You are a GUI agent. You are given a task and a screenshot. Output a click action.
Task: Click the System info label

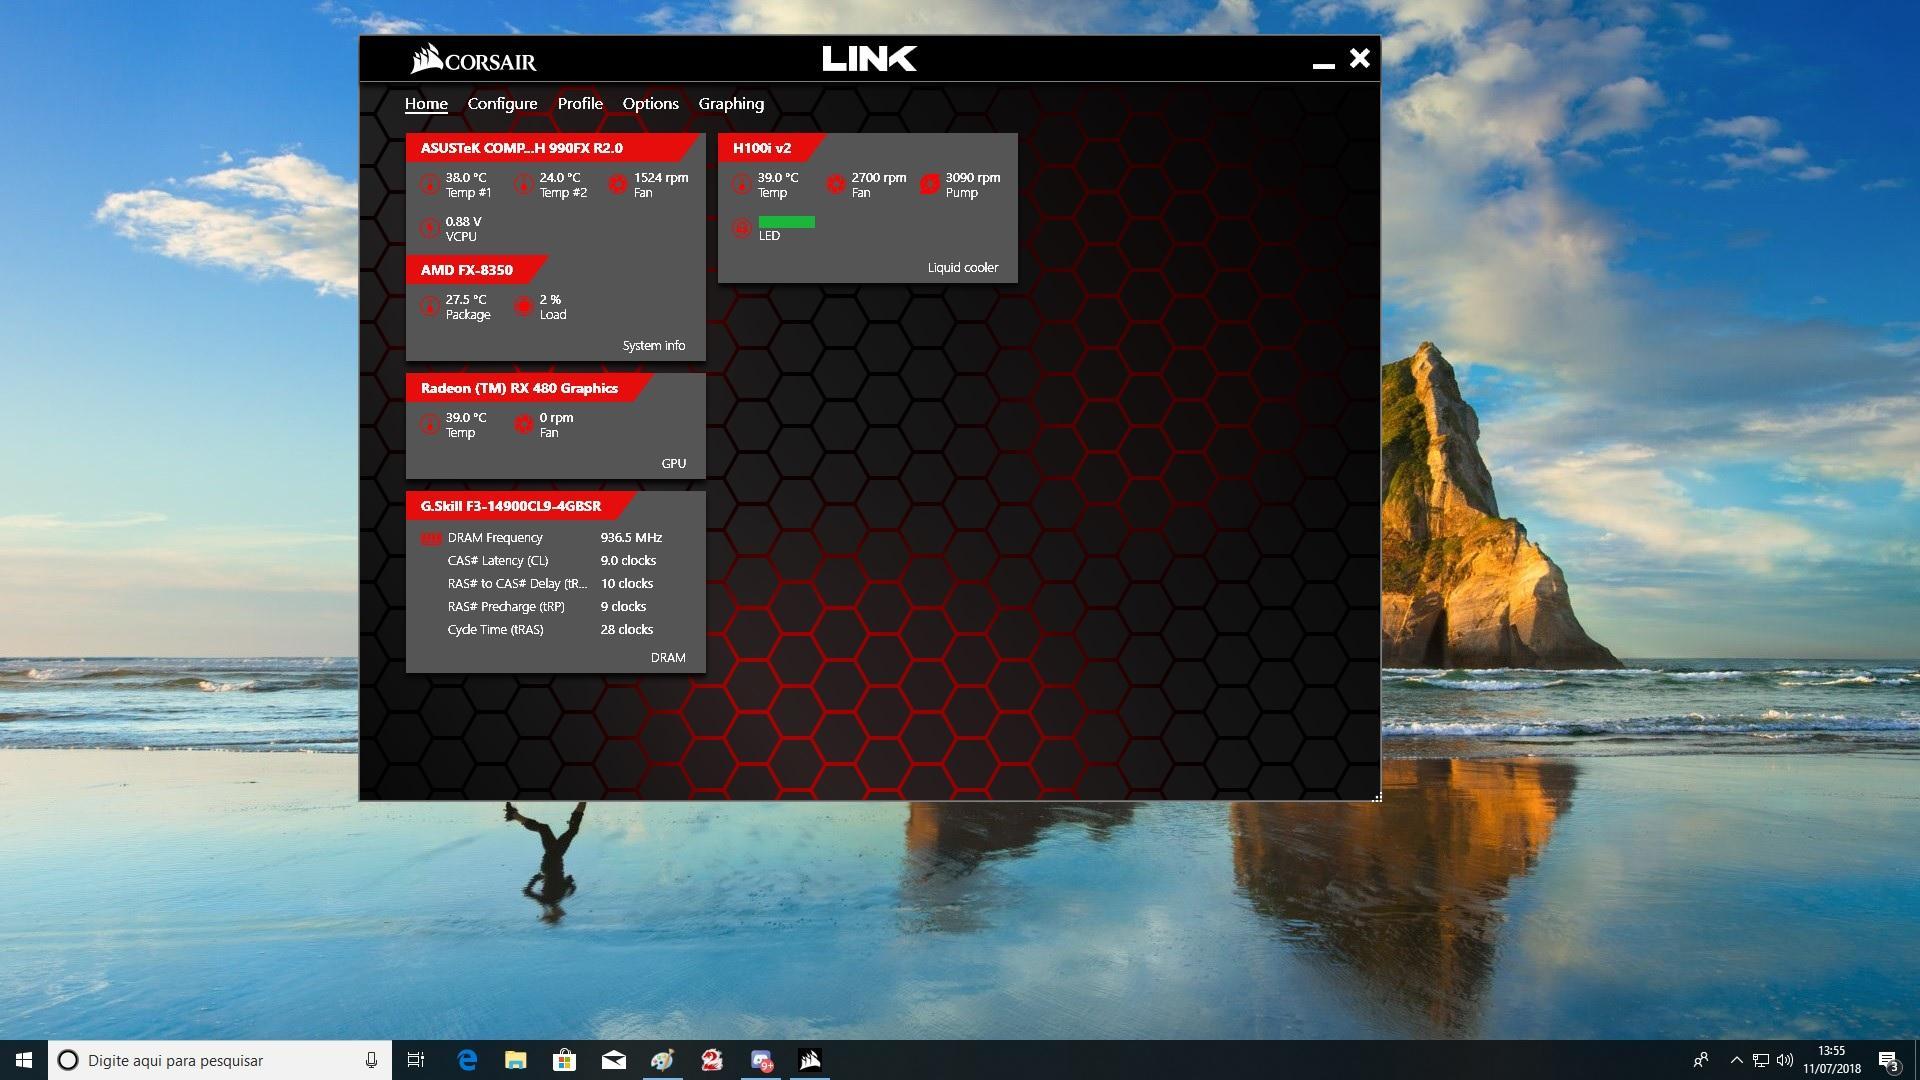654,346
